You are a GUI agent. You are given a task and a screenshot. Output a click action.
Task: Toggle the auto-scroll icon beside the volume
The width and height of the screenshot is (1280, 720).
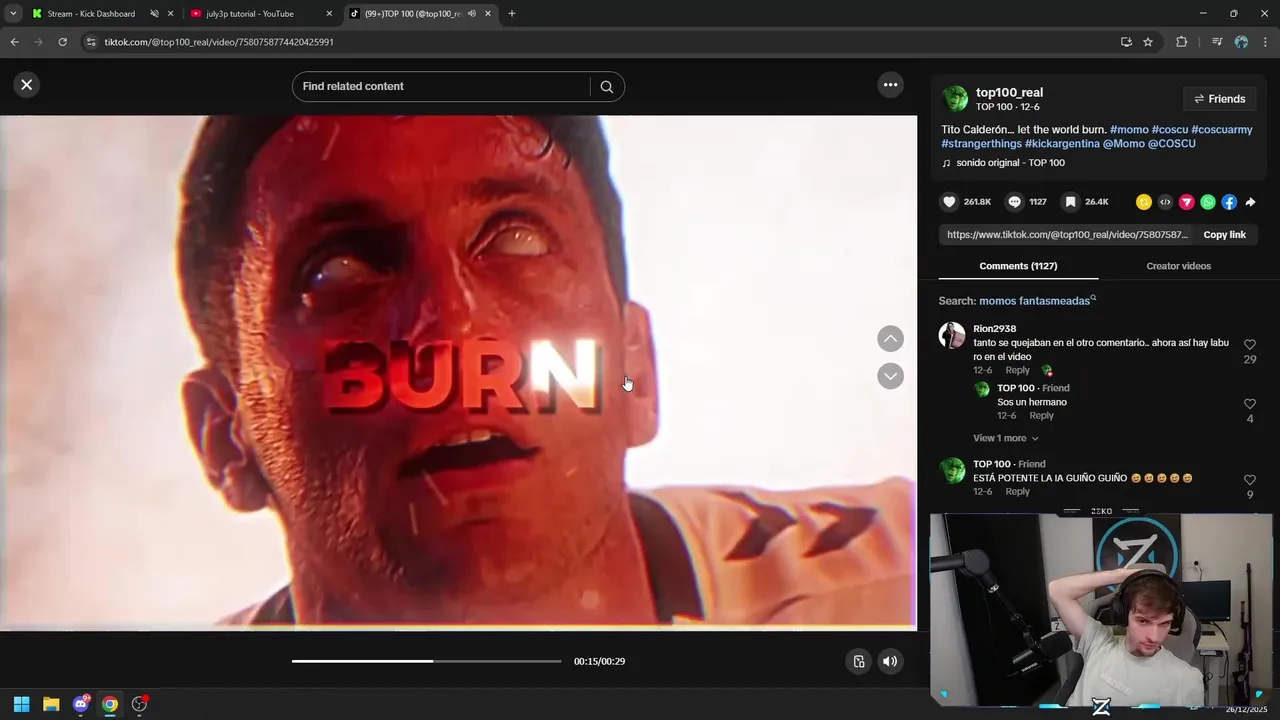pyautogui.click(x=858, y=661)
